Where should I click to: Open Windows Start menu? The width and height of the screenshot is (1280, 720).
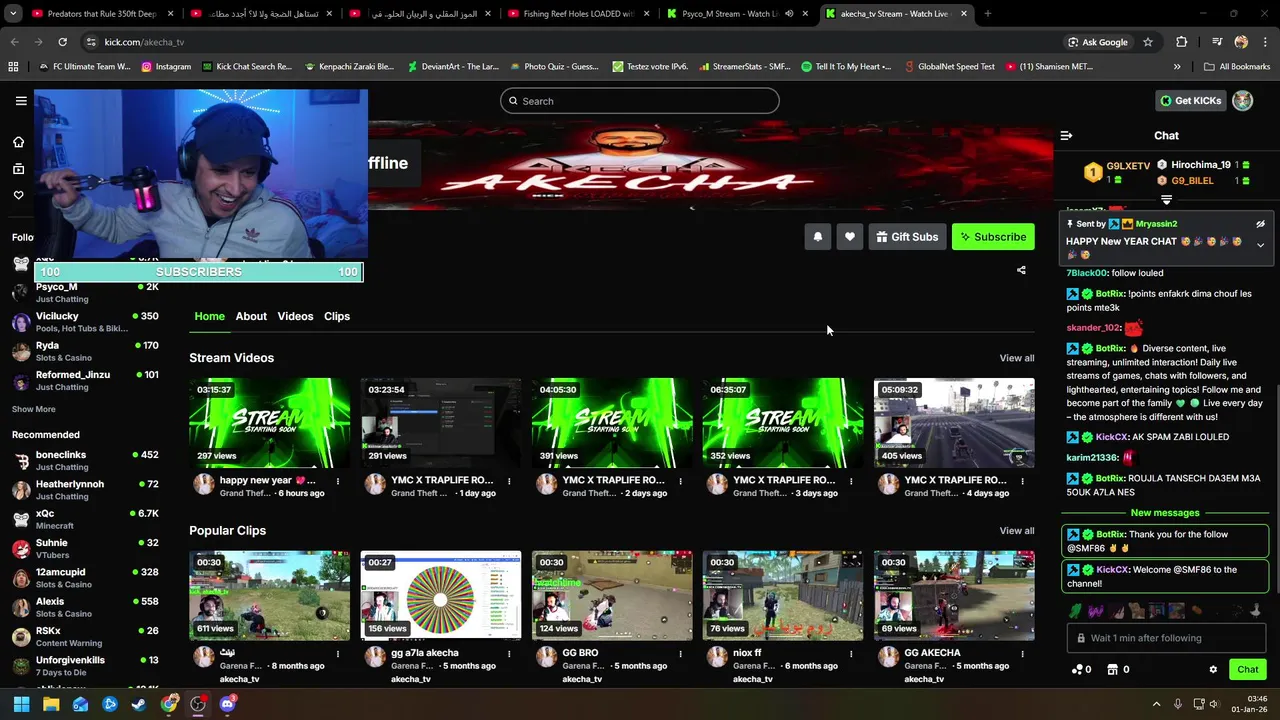(21, 704)
